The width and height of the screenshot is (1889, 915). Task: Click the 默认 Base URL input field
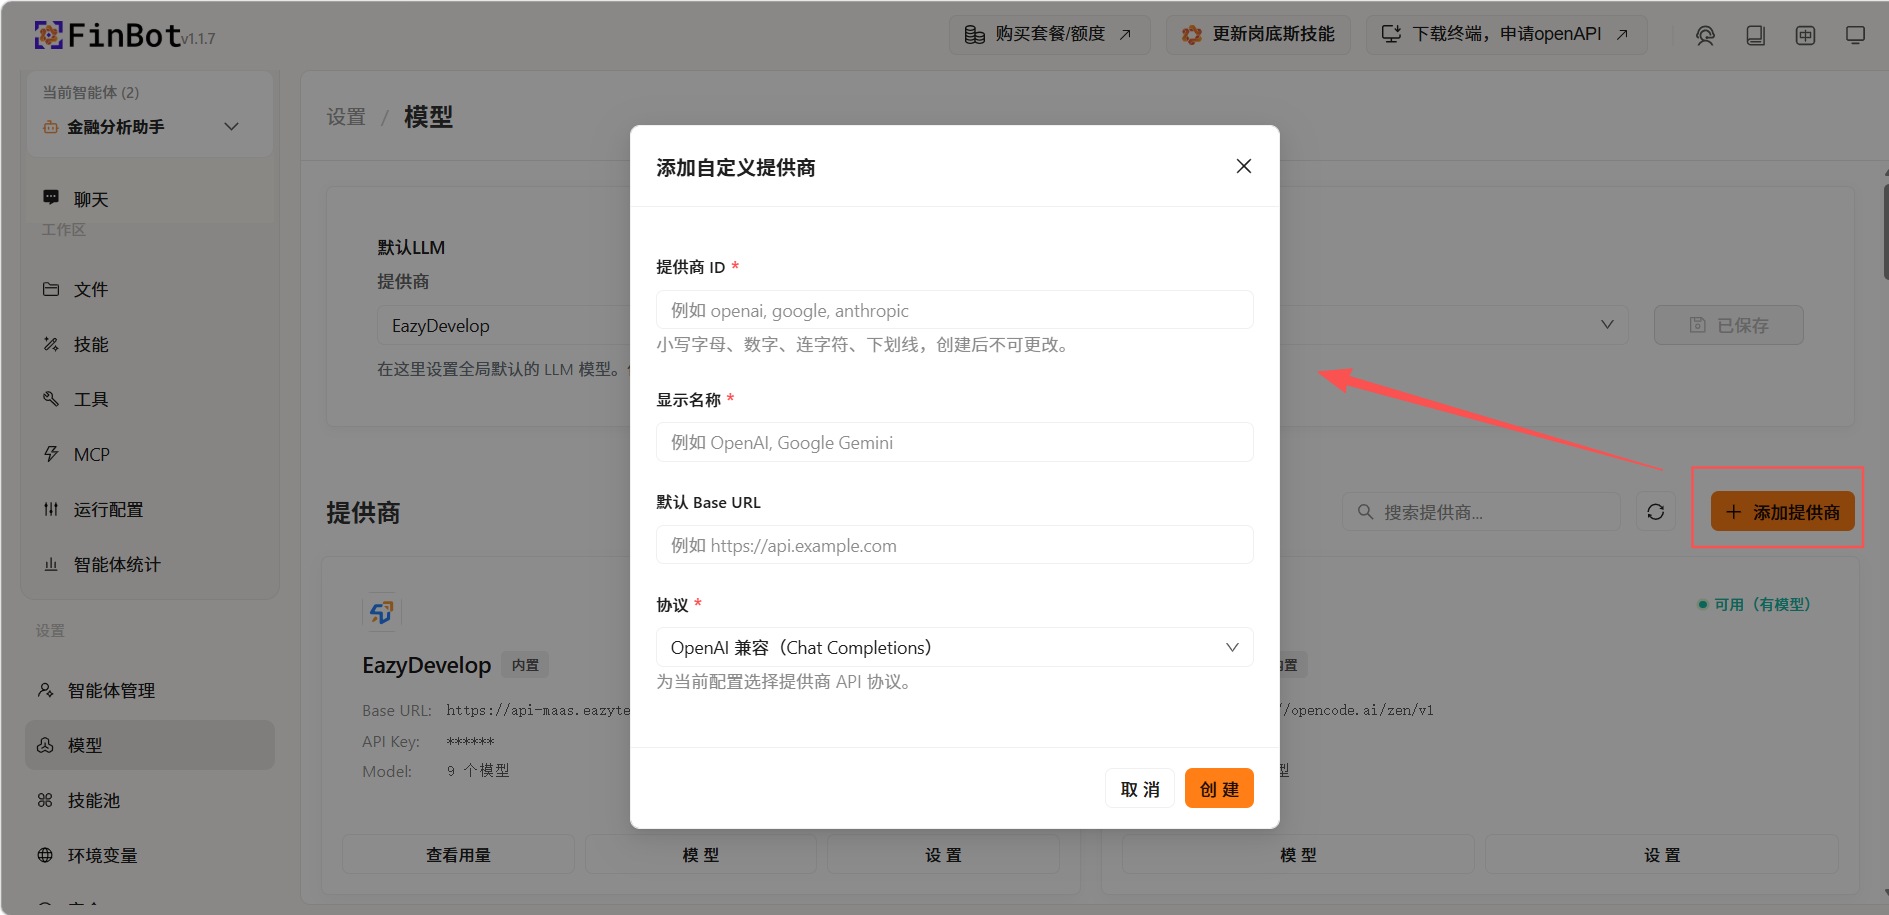click(954, 545)
